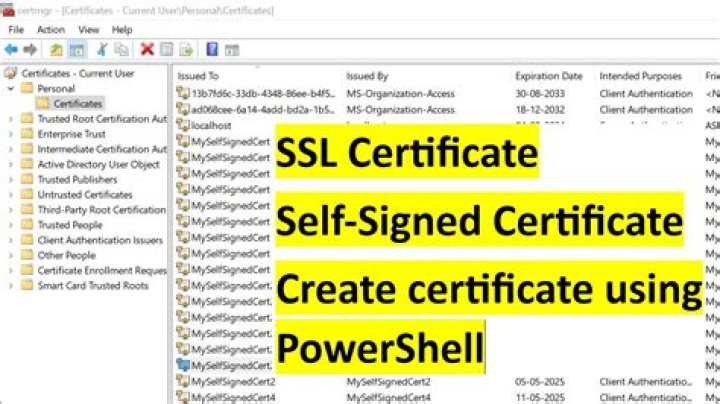
Task: Click MS-Organization-Access in the 13b7fd6c row
Action: tap(400, 93)
